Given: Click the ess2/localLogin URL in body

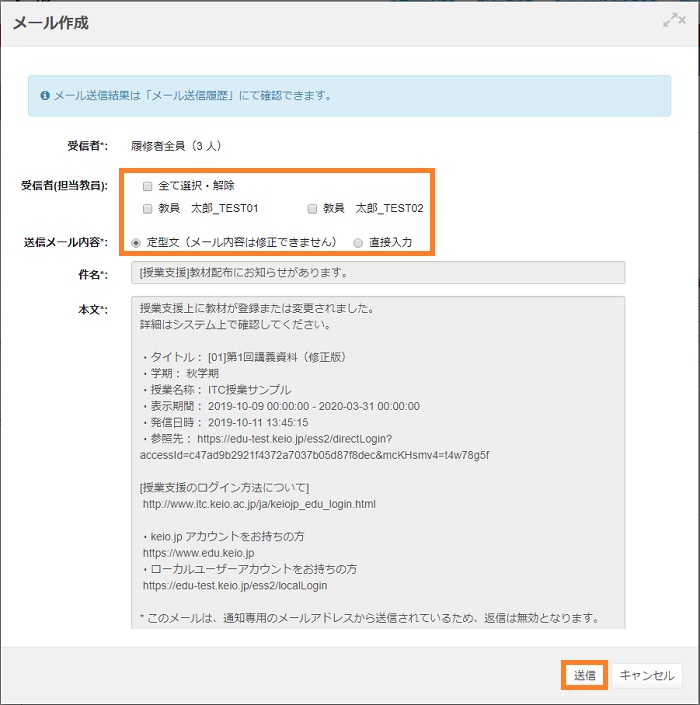Looking at the screenshot, I should pos(235,585).
